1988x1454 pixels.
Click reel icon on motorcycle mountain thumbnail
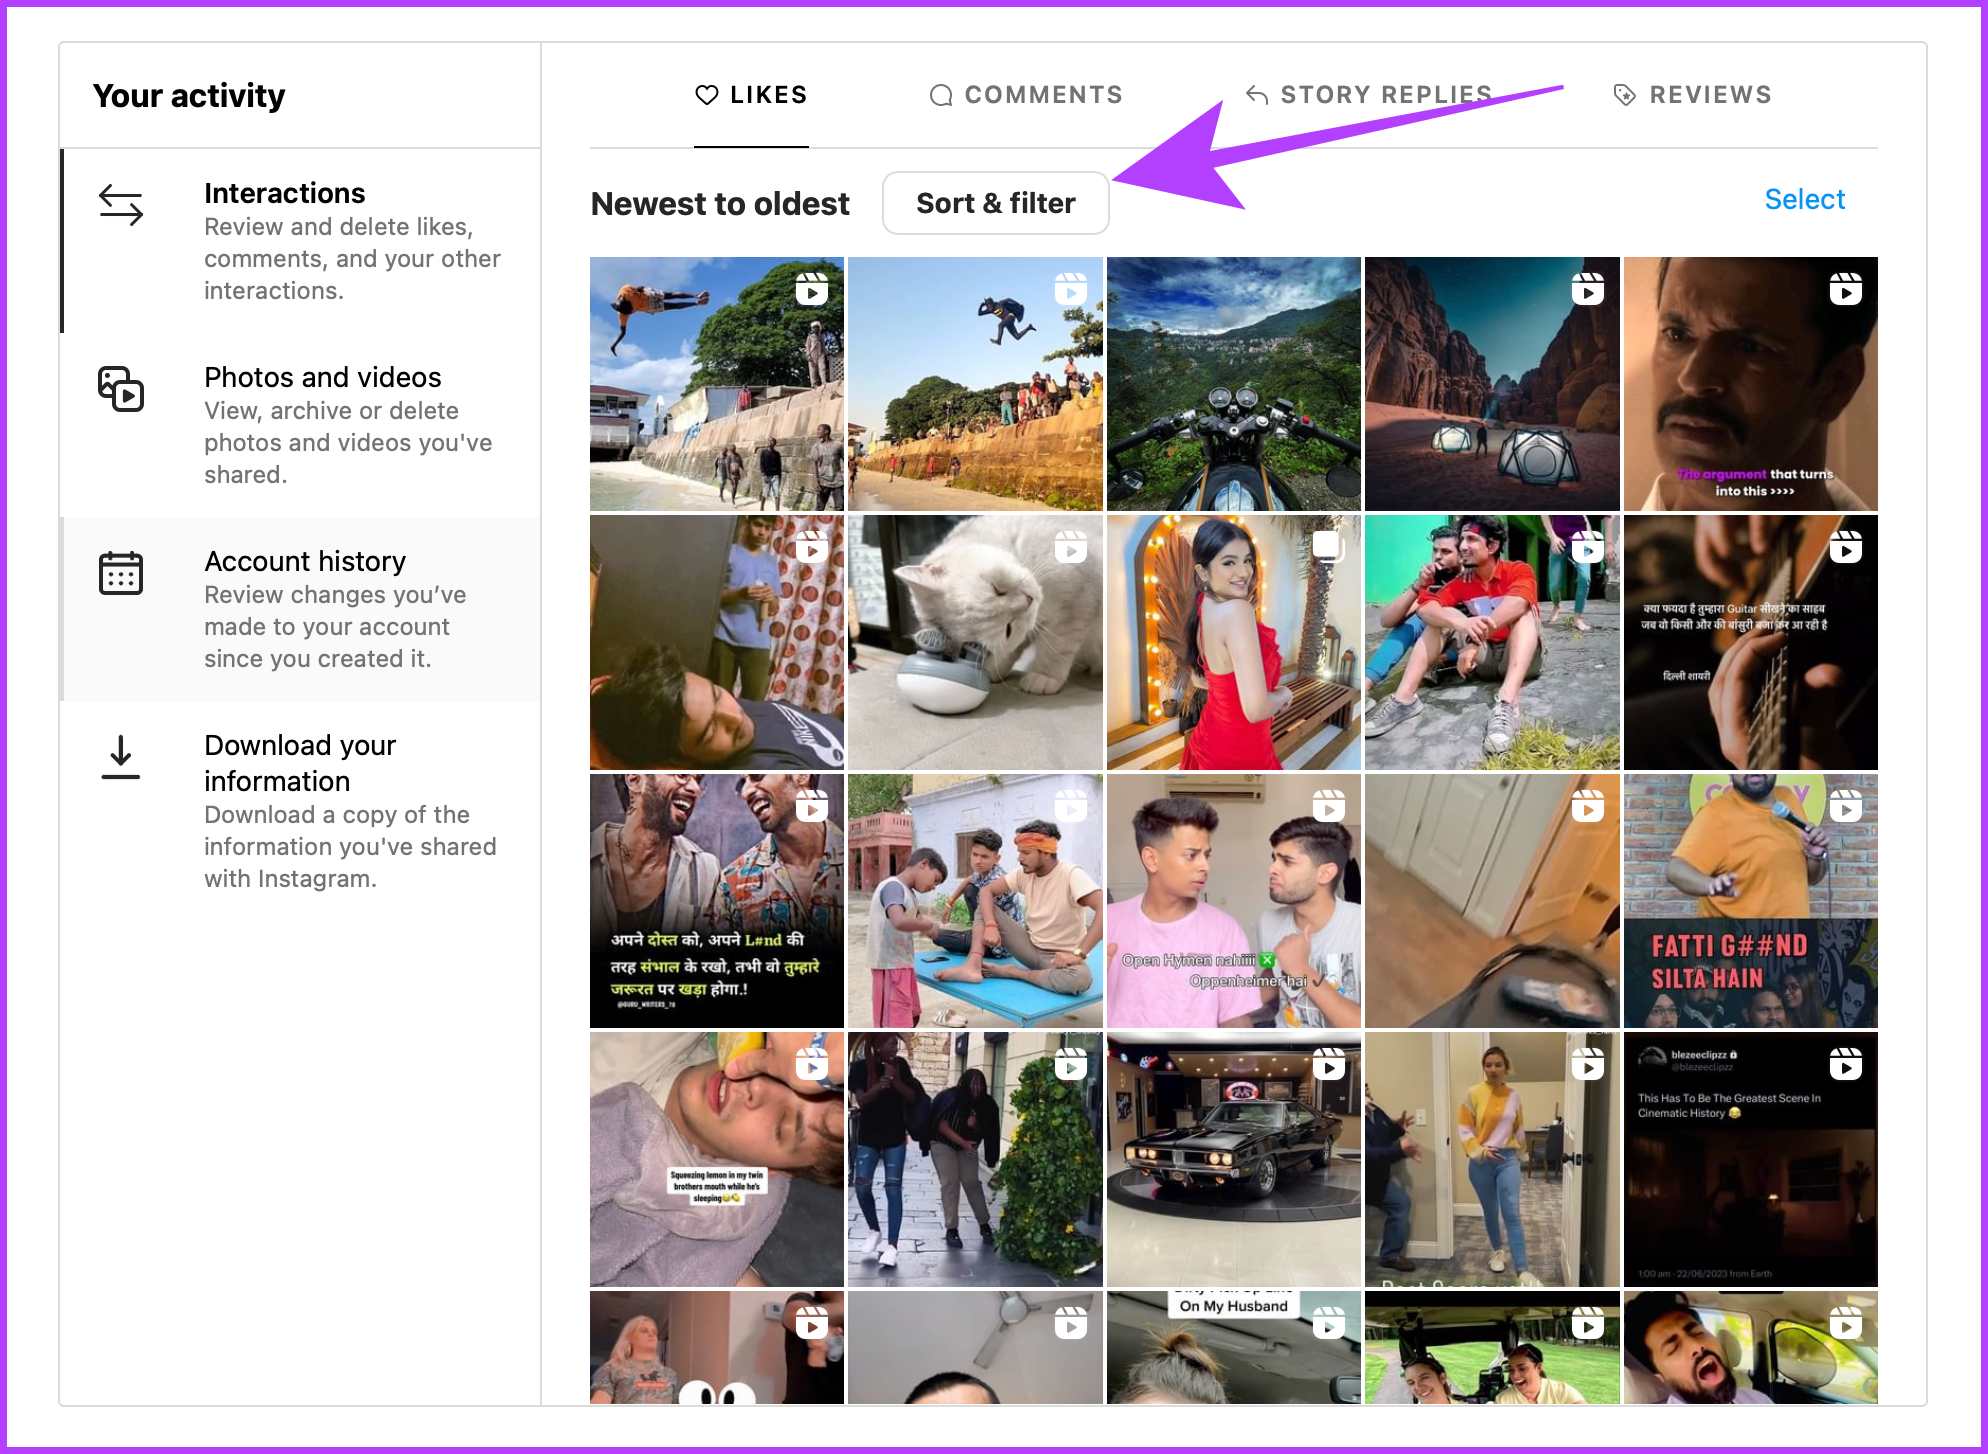[1329, 290]
